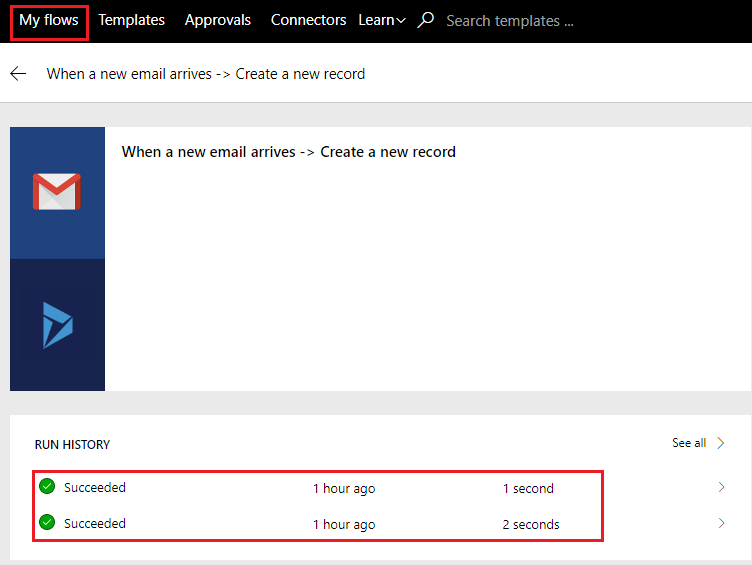Click the flow title in the card

pos(289,152)
